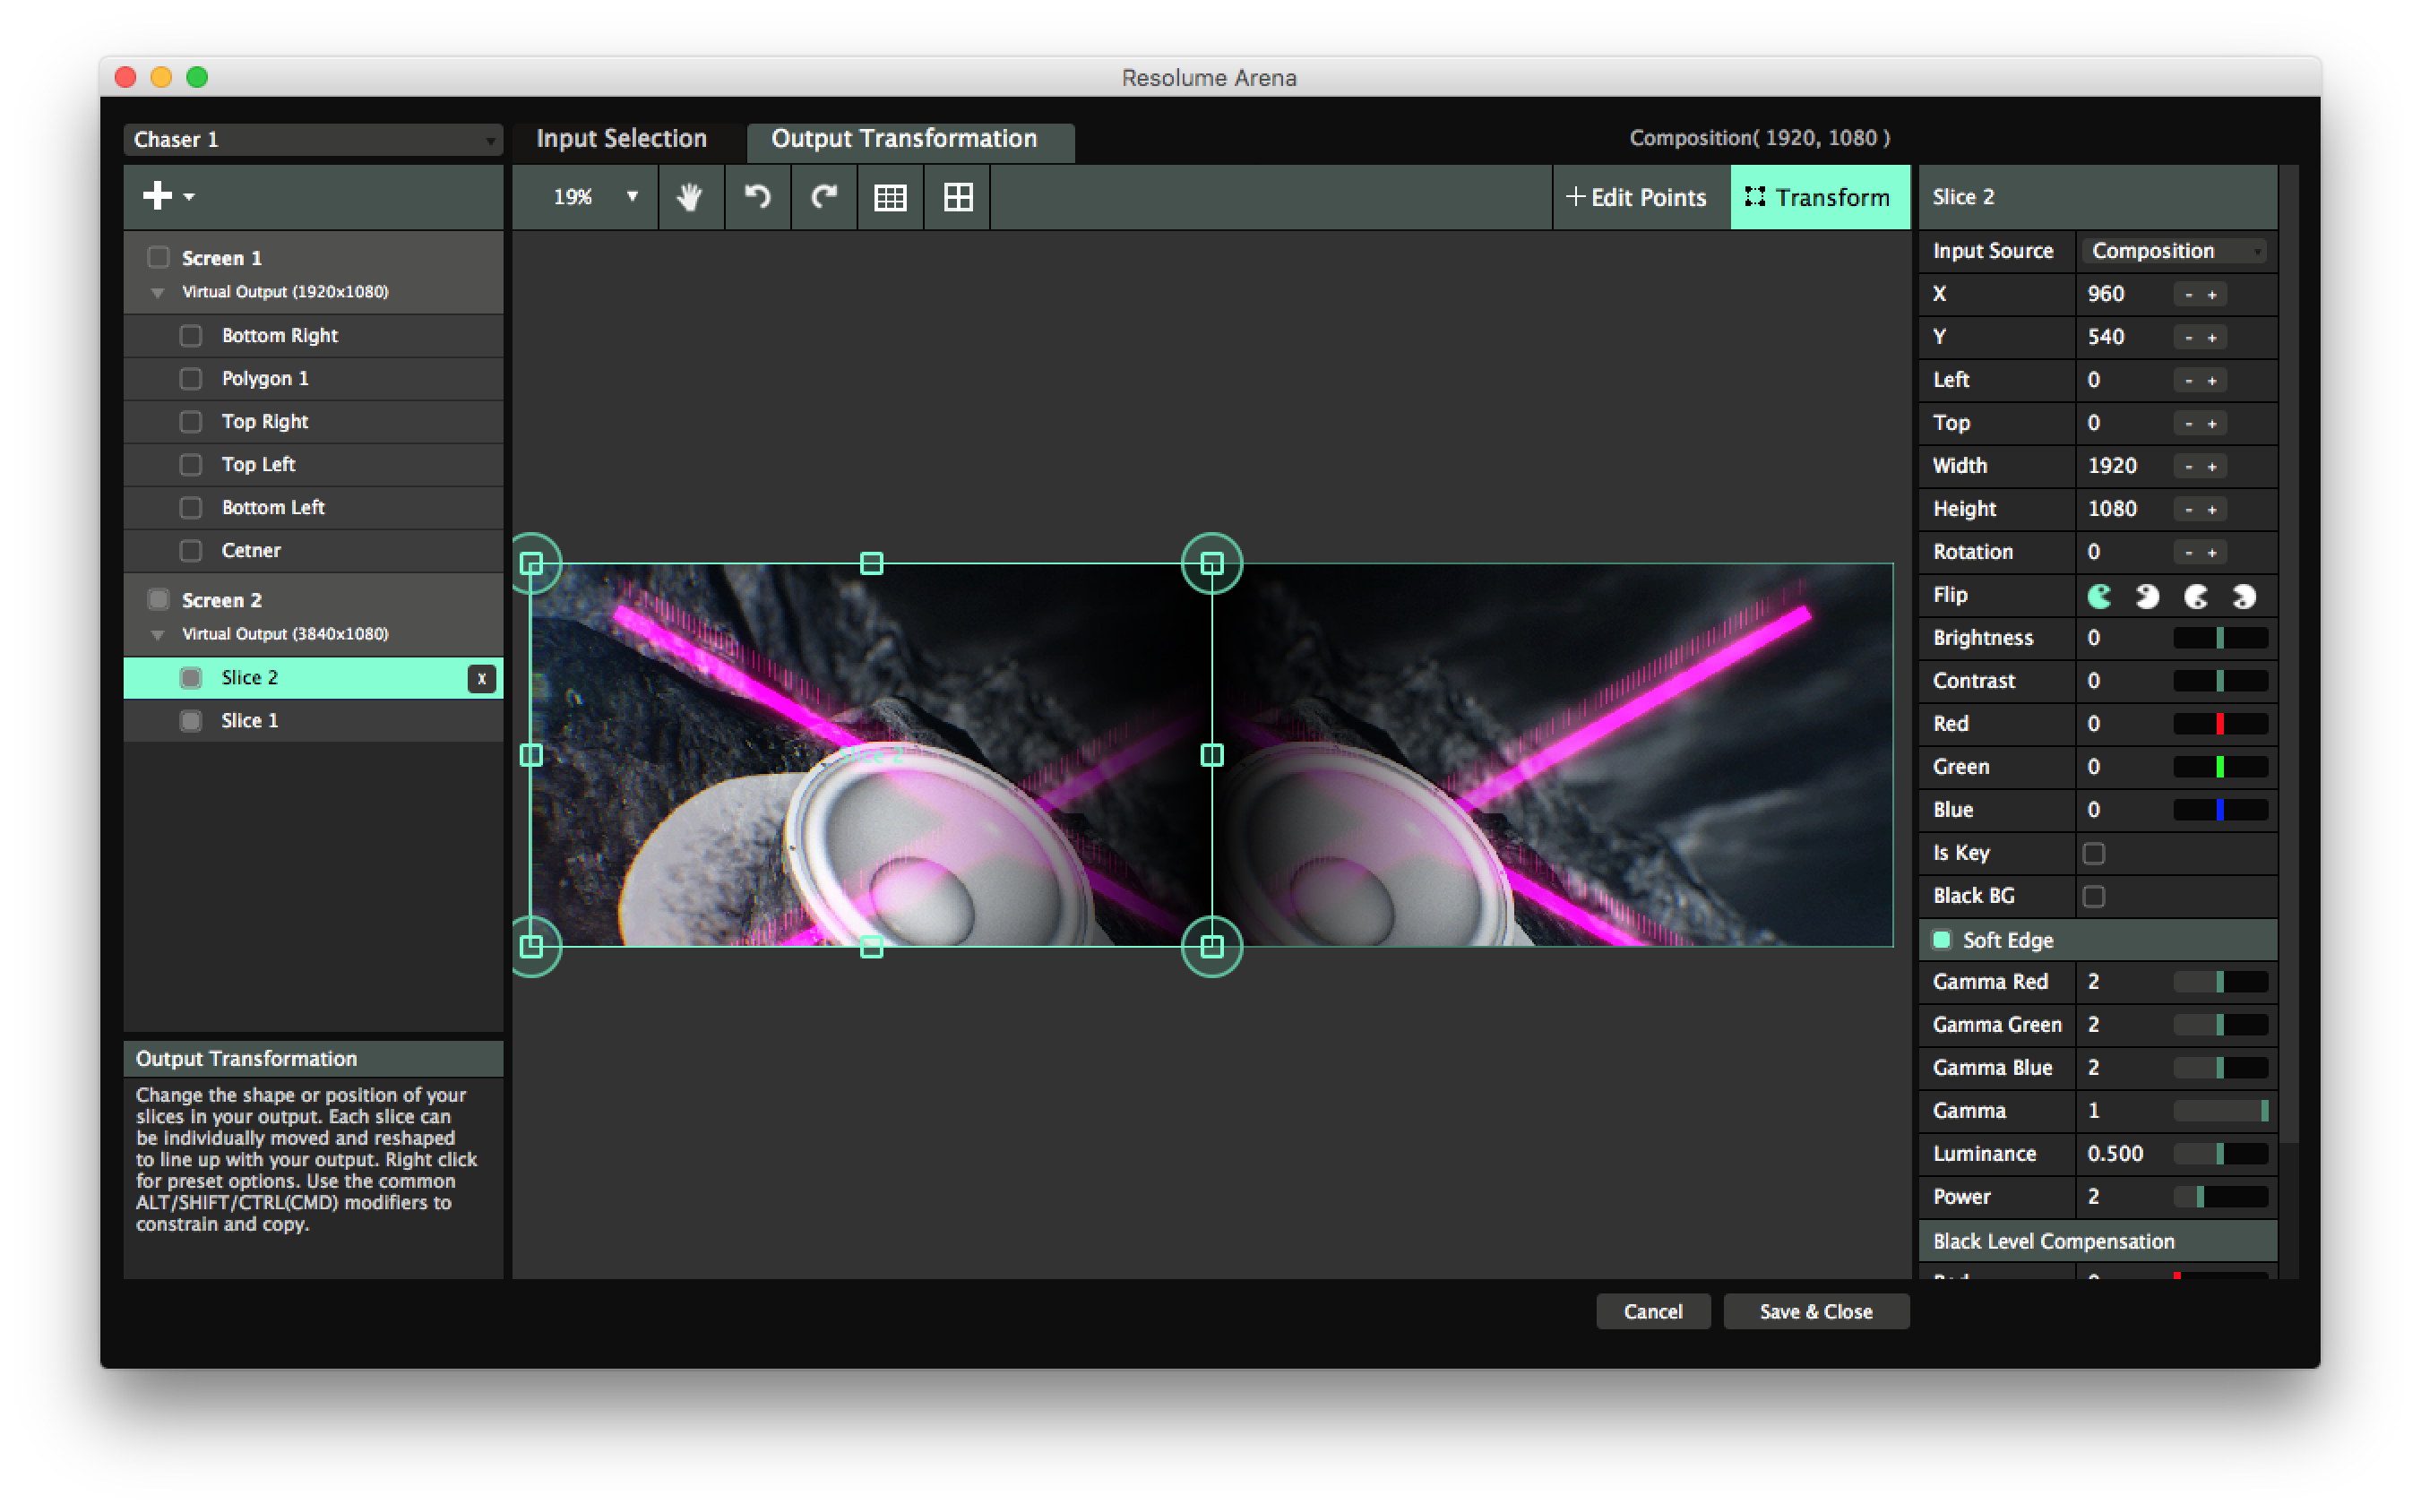Screen dimensions: 2421x1512
Task: Enable the Is Key checkbox
Action: click(x=2093, y=853)
